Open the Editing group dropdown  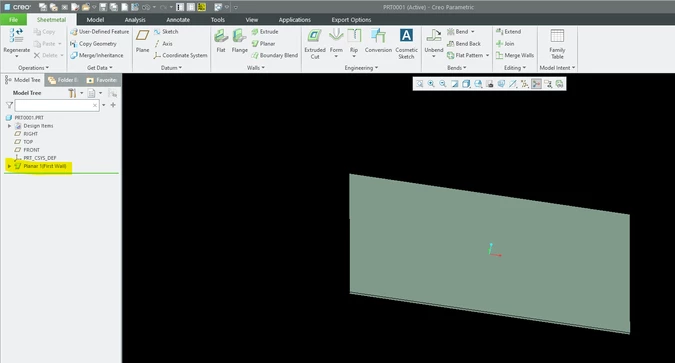(515, 68)
